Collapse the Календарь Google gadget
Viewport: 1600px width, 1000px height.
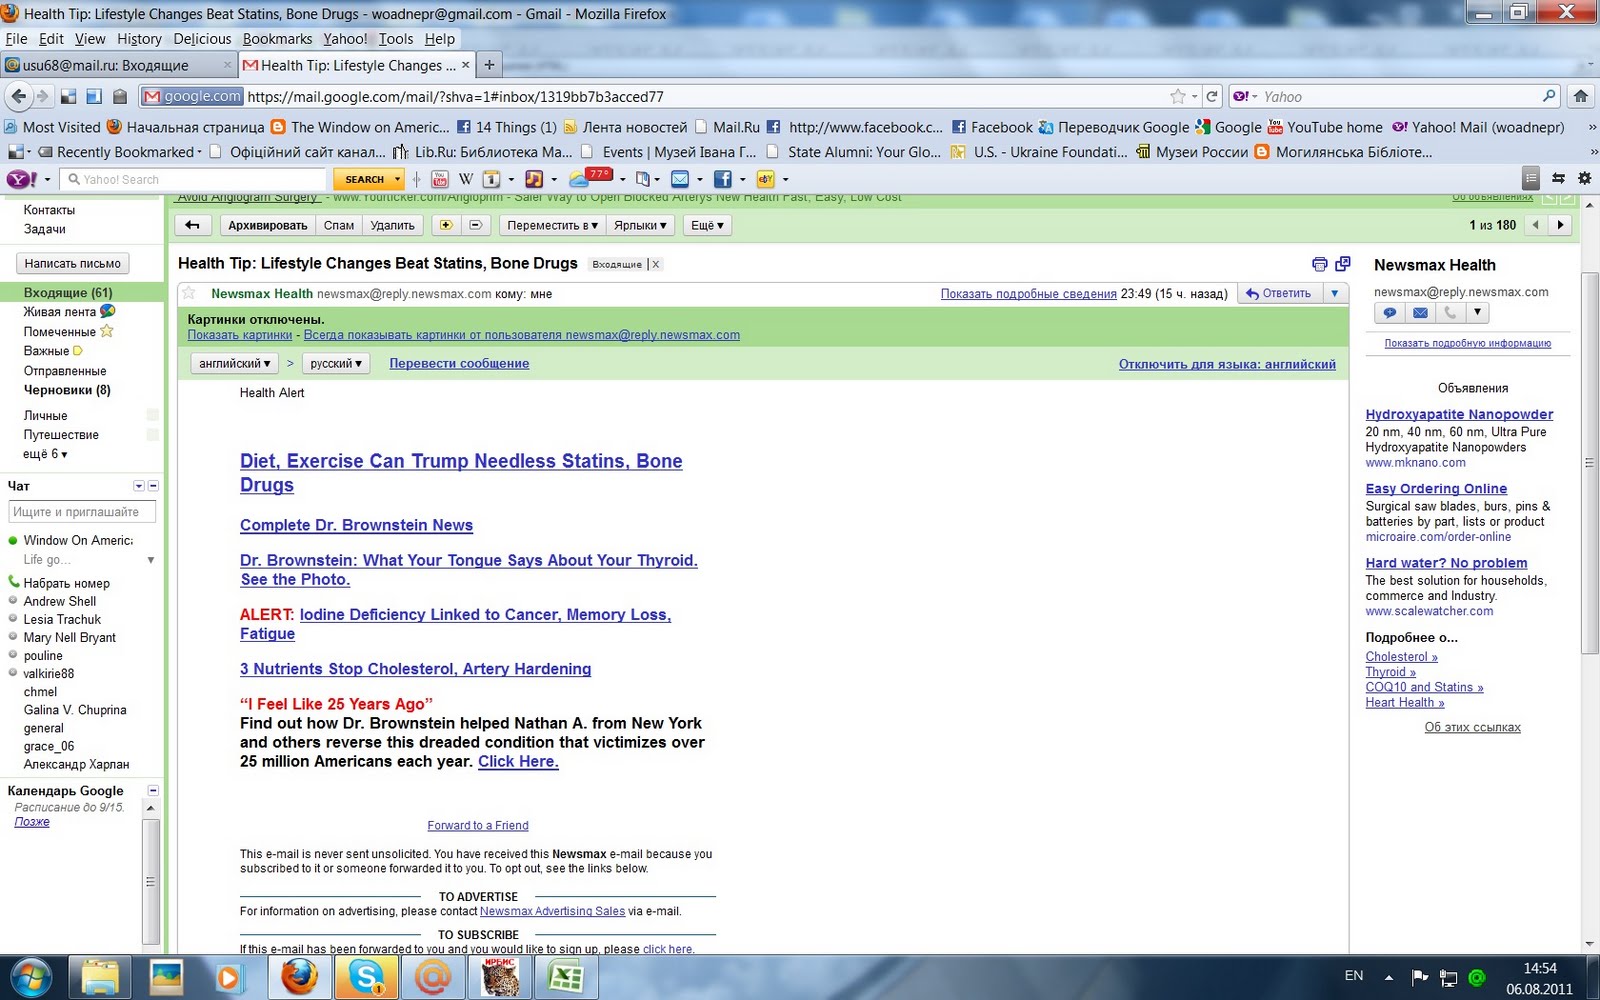[153, 790]
